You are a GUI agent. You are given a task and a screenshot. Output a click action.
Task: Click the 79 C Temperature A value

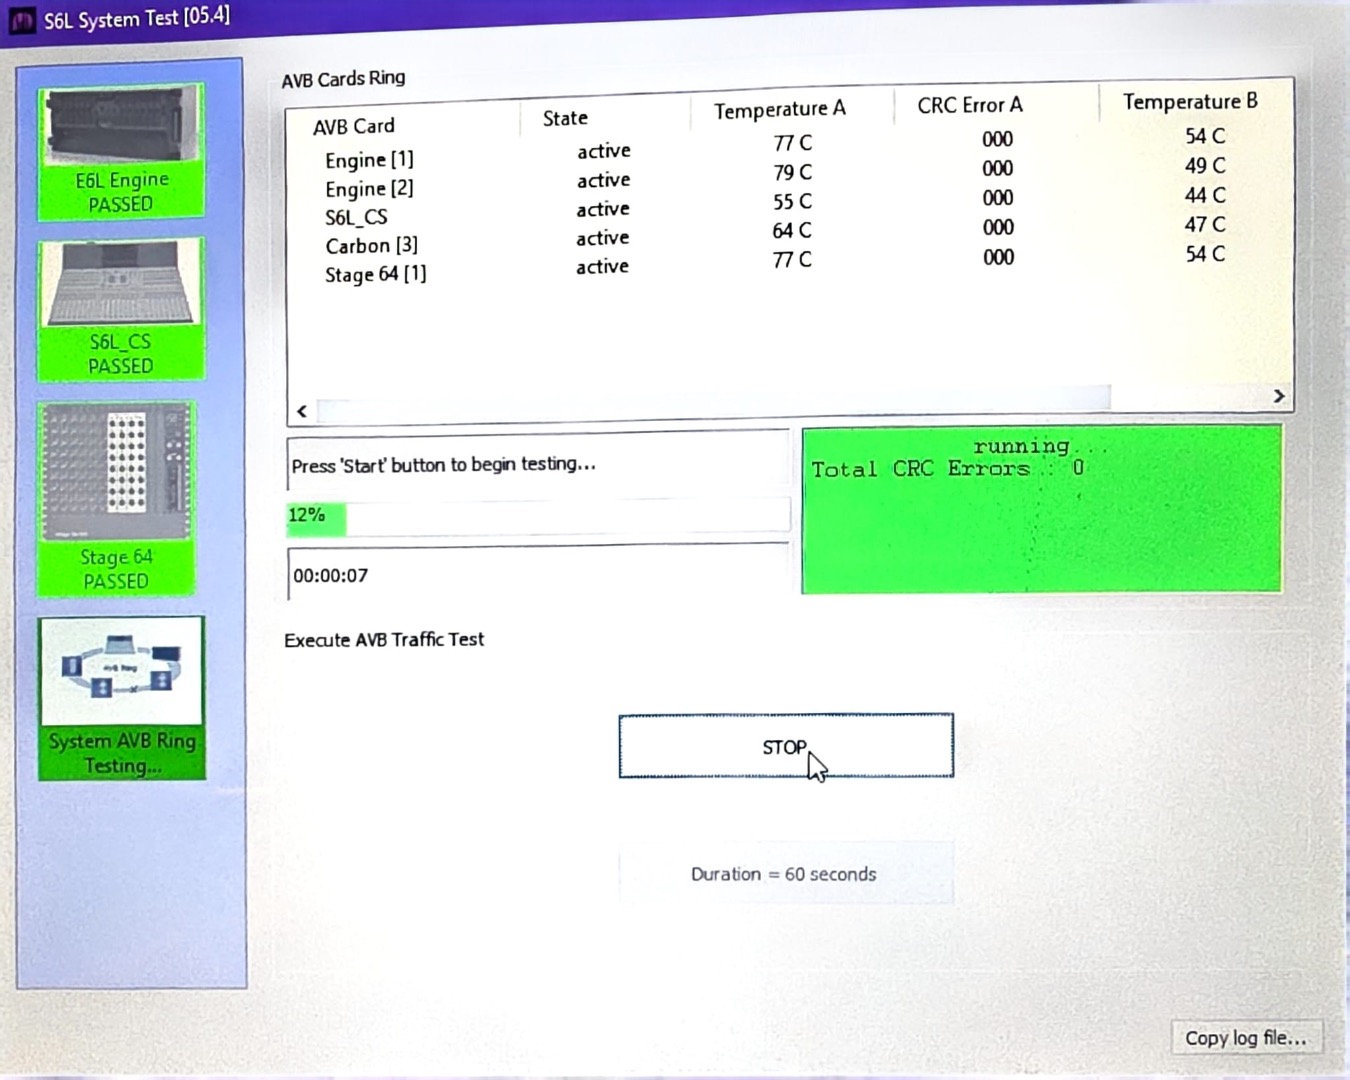pyautogui.click(x=793, y=172)
